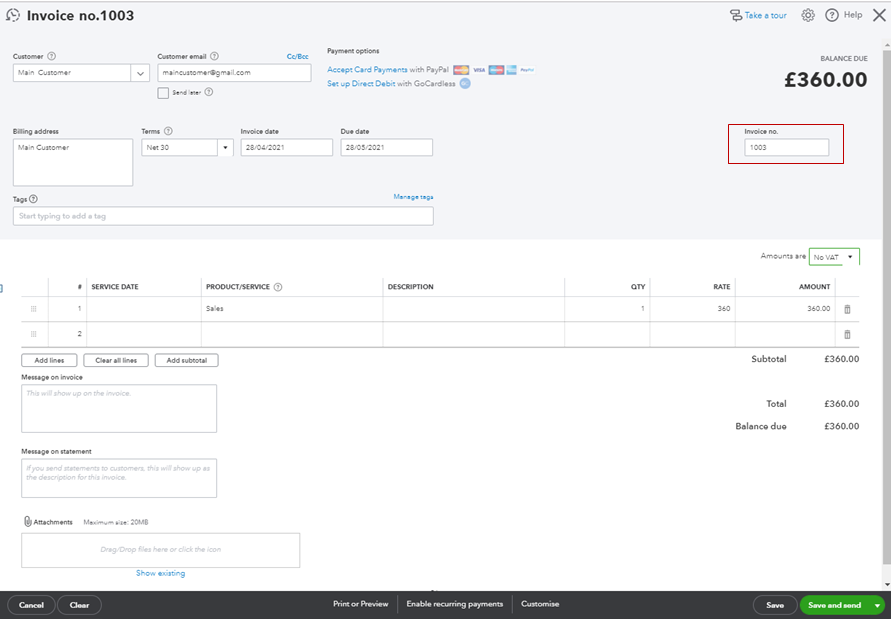This screenshot has width=891, height=619.
Task: Click the Send later help icon
Action: 209,92
